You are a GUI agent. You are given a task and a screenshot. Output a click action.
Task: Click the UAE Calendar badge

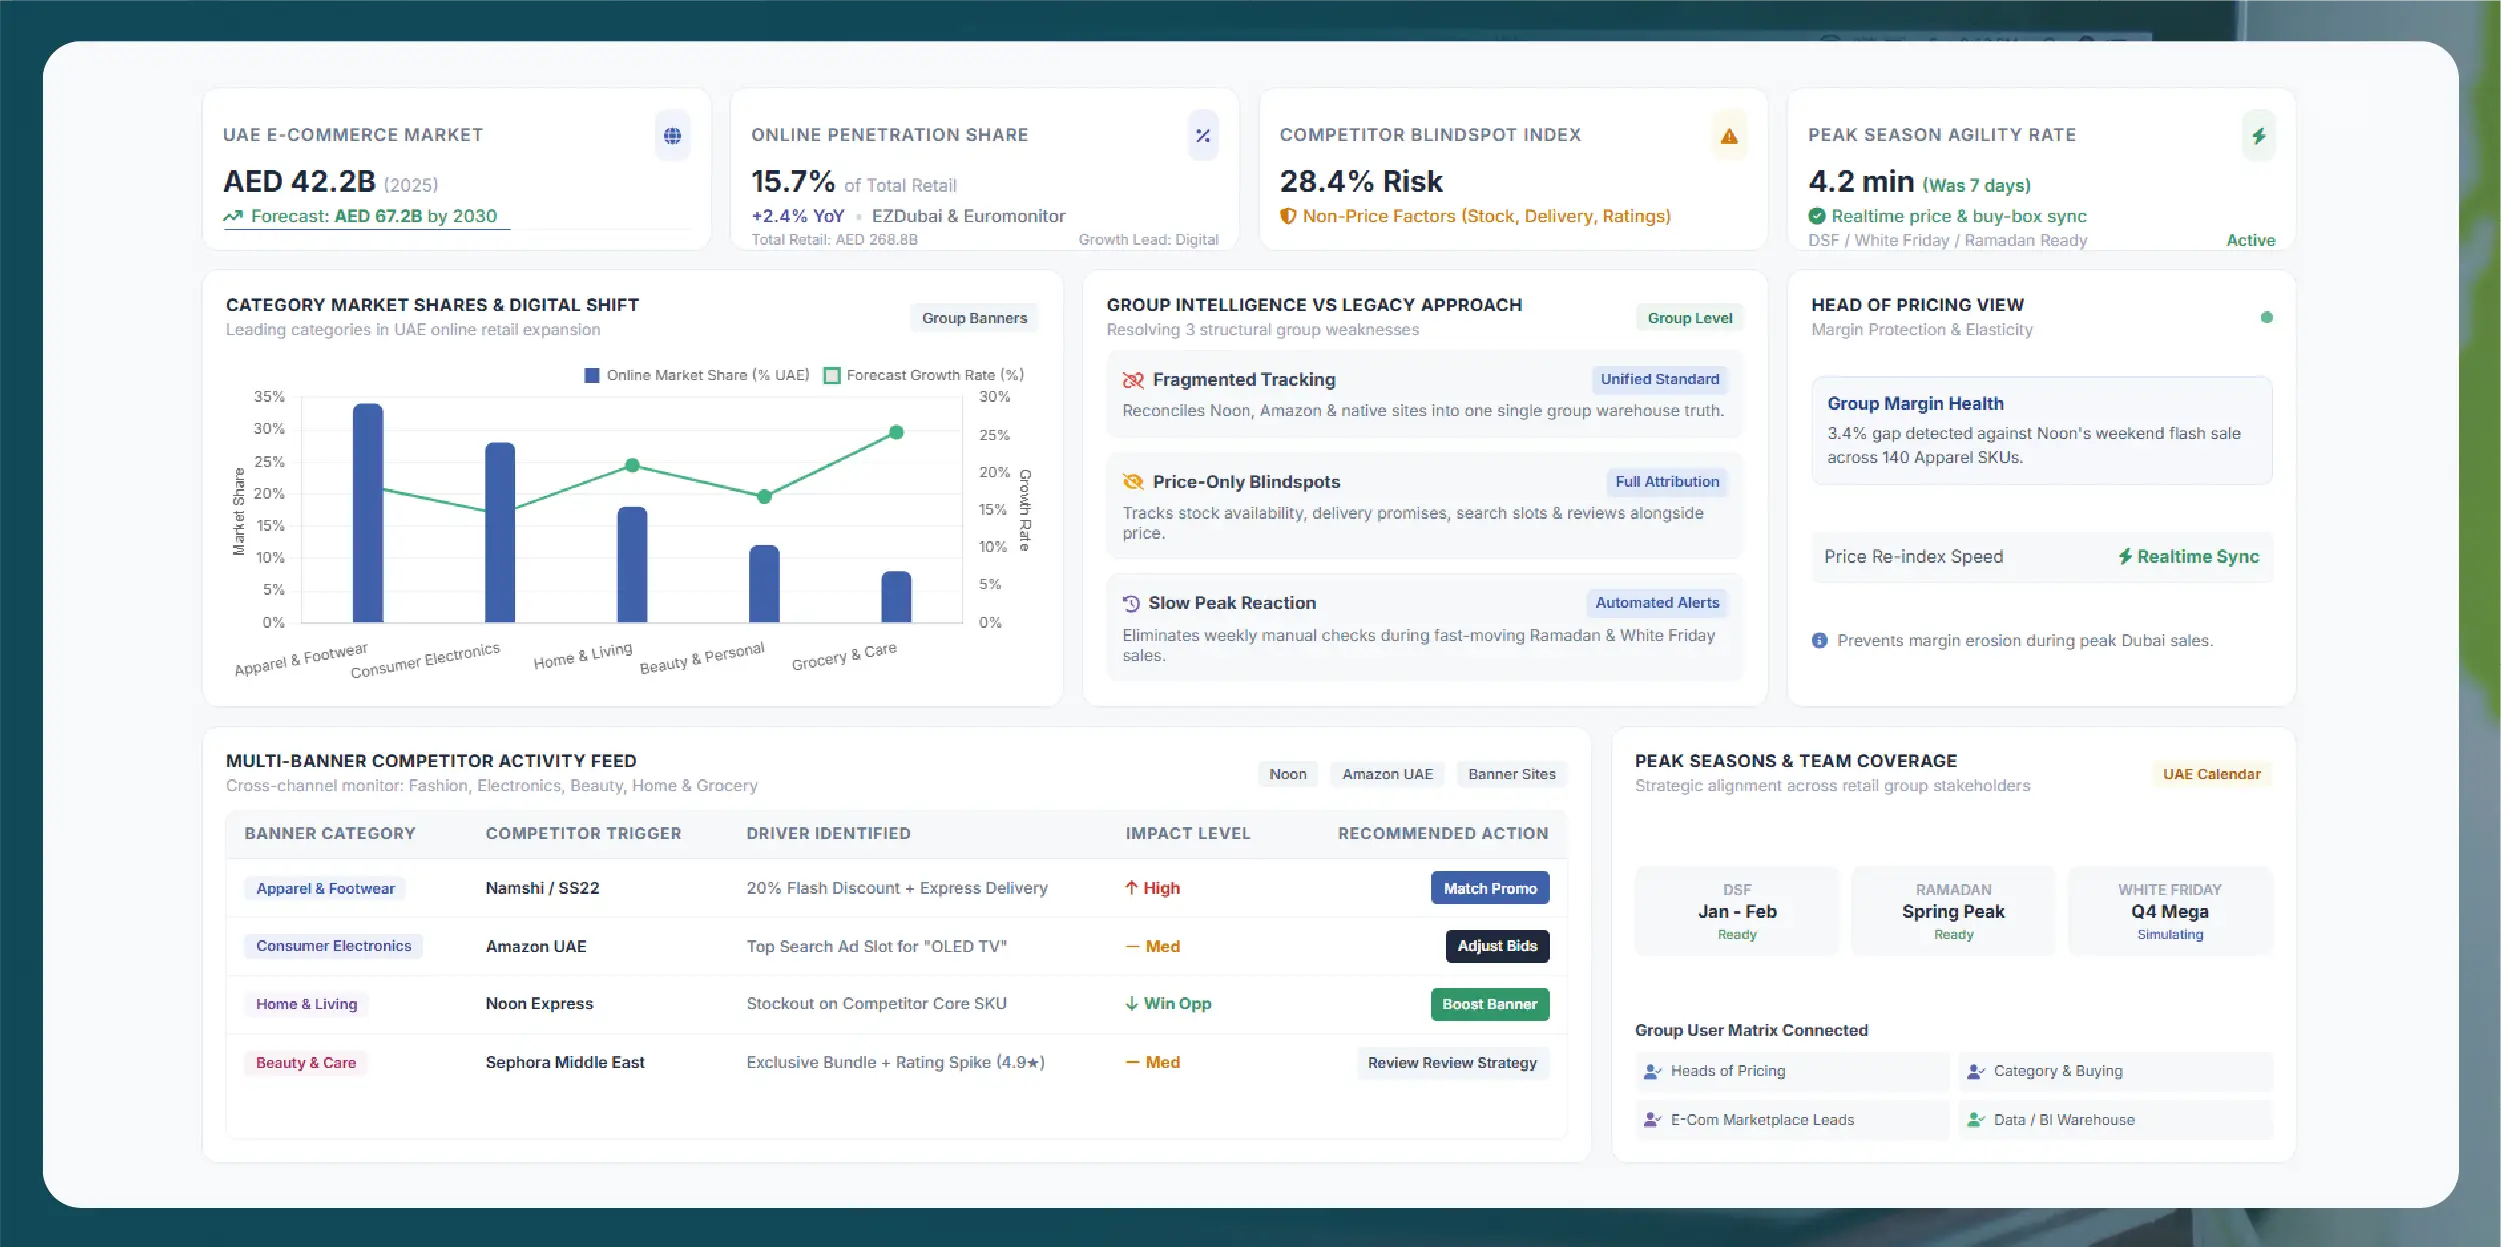click(x=2211, y=774)
